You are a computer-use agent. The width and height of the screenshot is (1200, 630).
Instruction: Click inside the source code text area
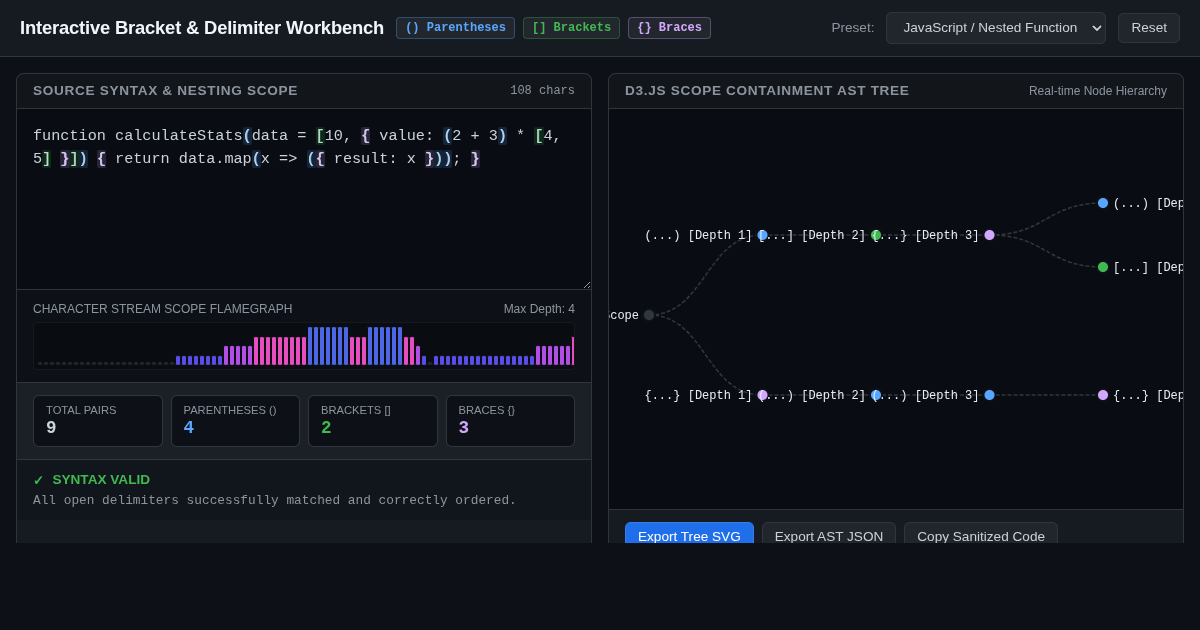tap(304, 199)
